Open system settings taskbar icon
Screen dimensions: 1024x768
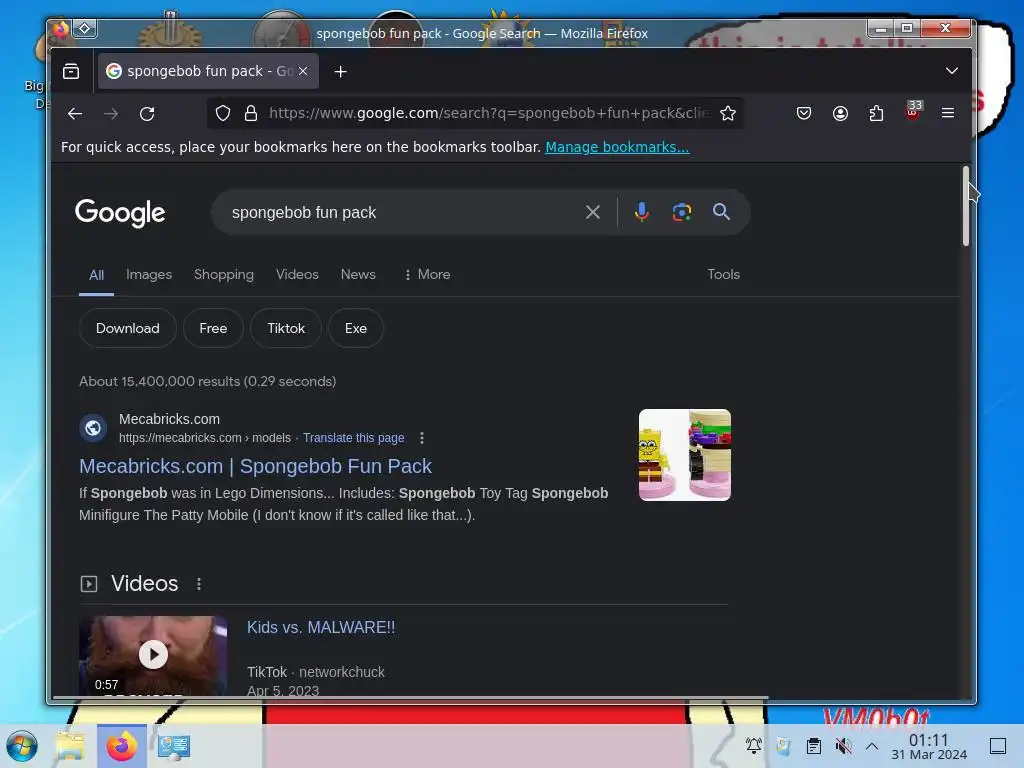173,746
